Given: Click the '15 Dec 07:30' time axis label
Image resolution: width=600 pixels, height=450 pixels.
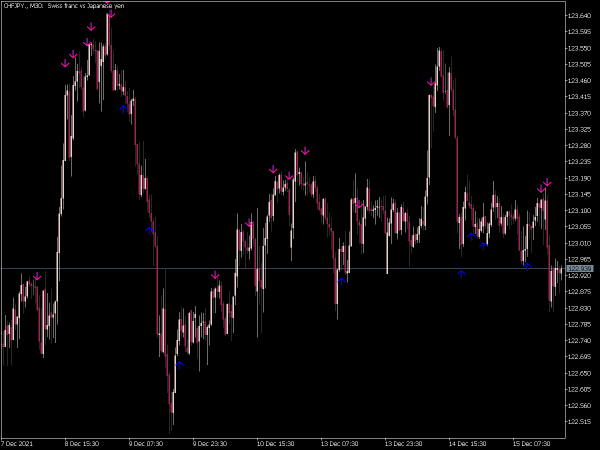Looking at the screenshot, I should [531, 443].
